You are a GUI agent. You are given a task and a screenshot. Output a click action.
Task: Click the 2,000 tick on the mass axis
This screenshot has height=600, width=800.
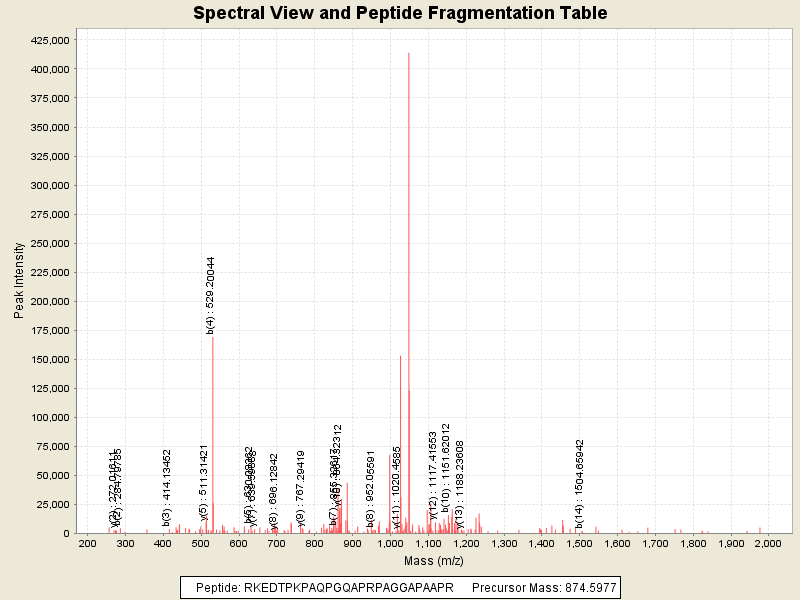[x=768, y=543]
